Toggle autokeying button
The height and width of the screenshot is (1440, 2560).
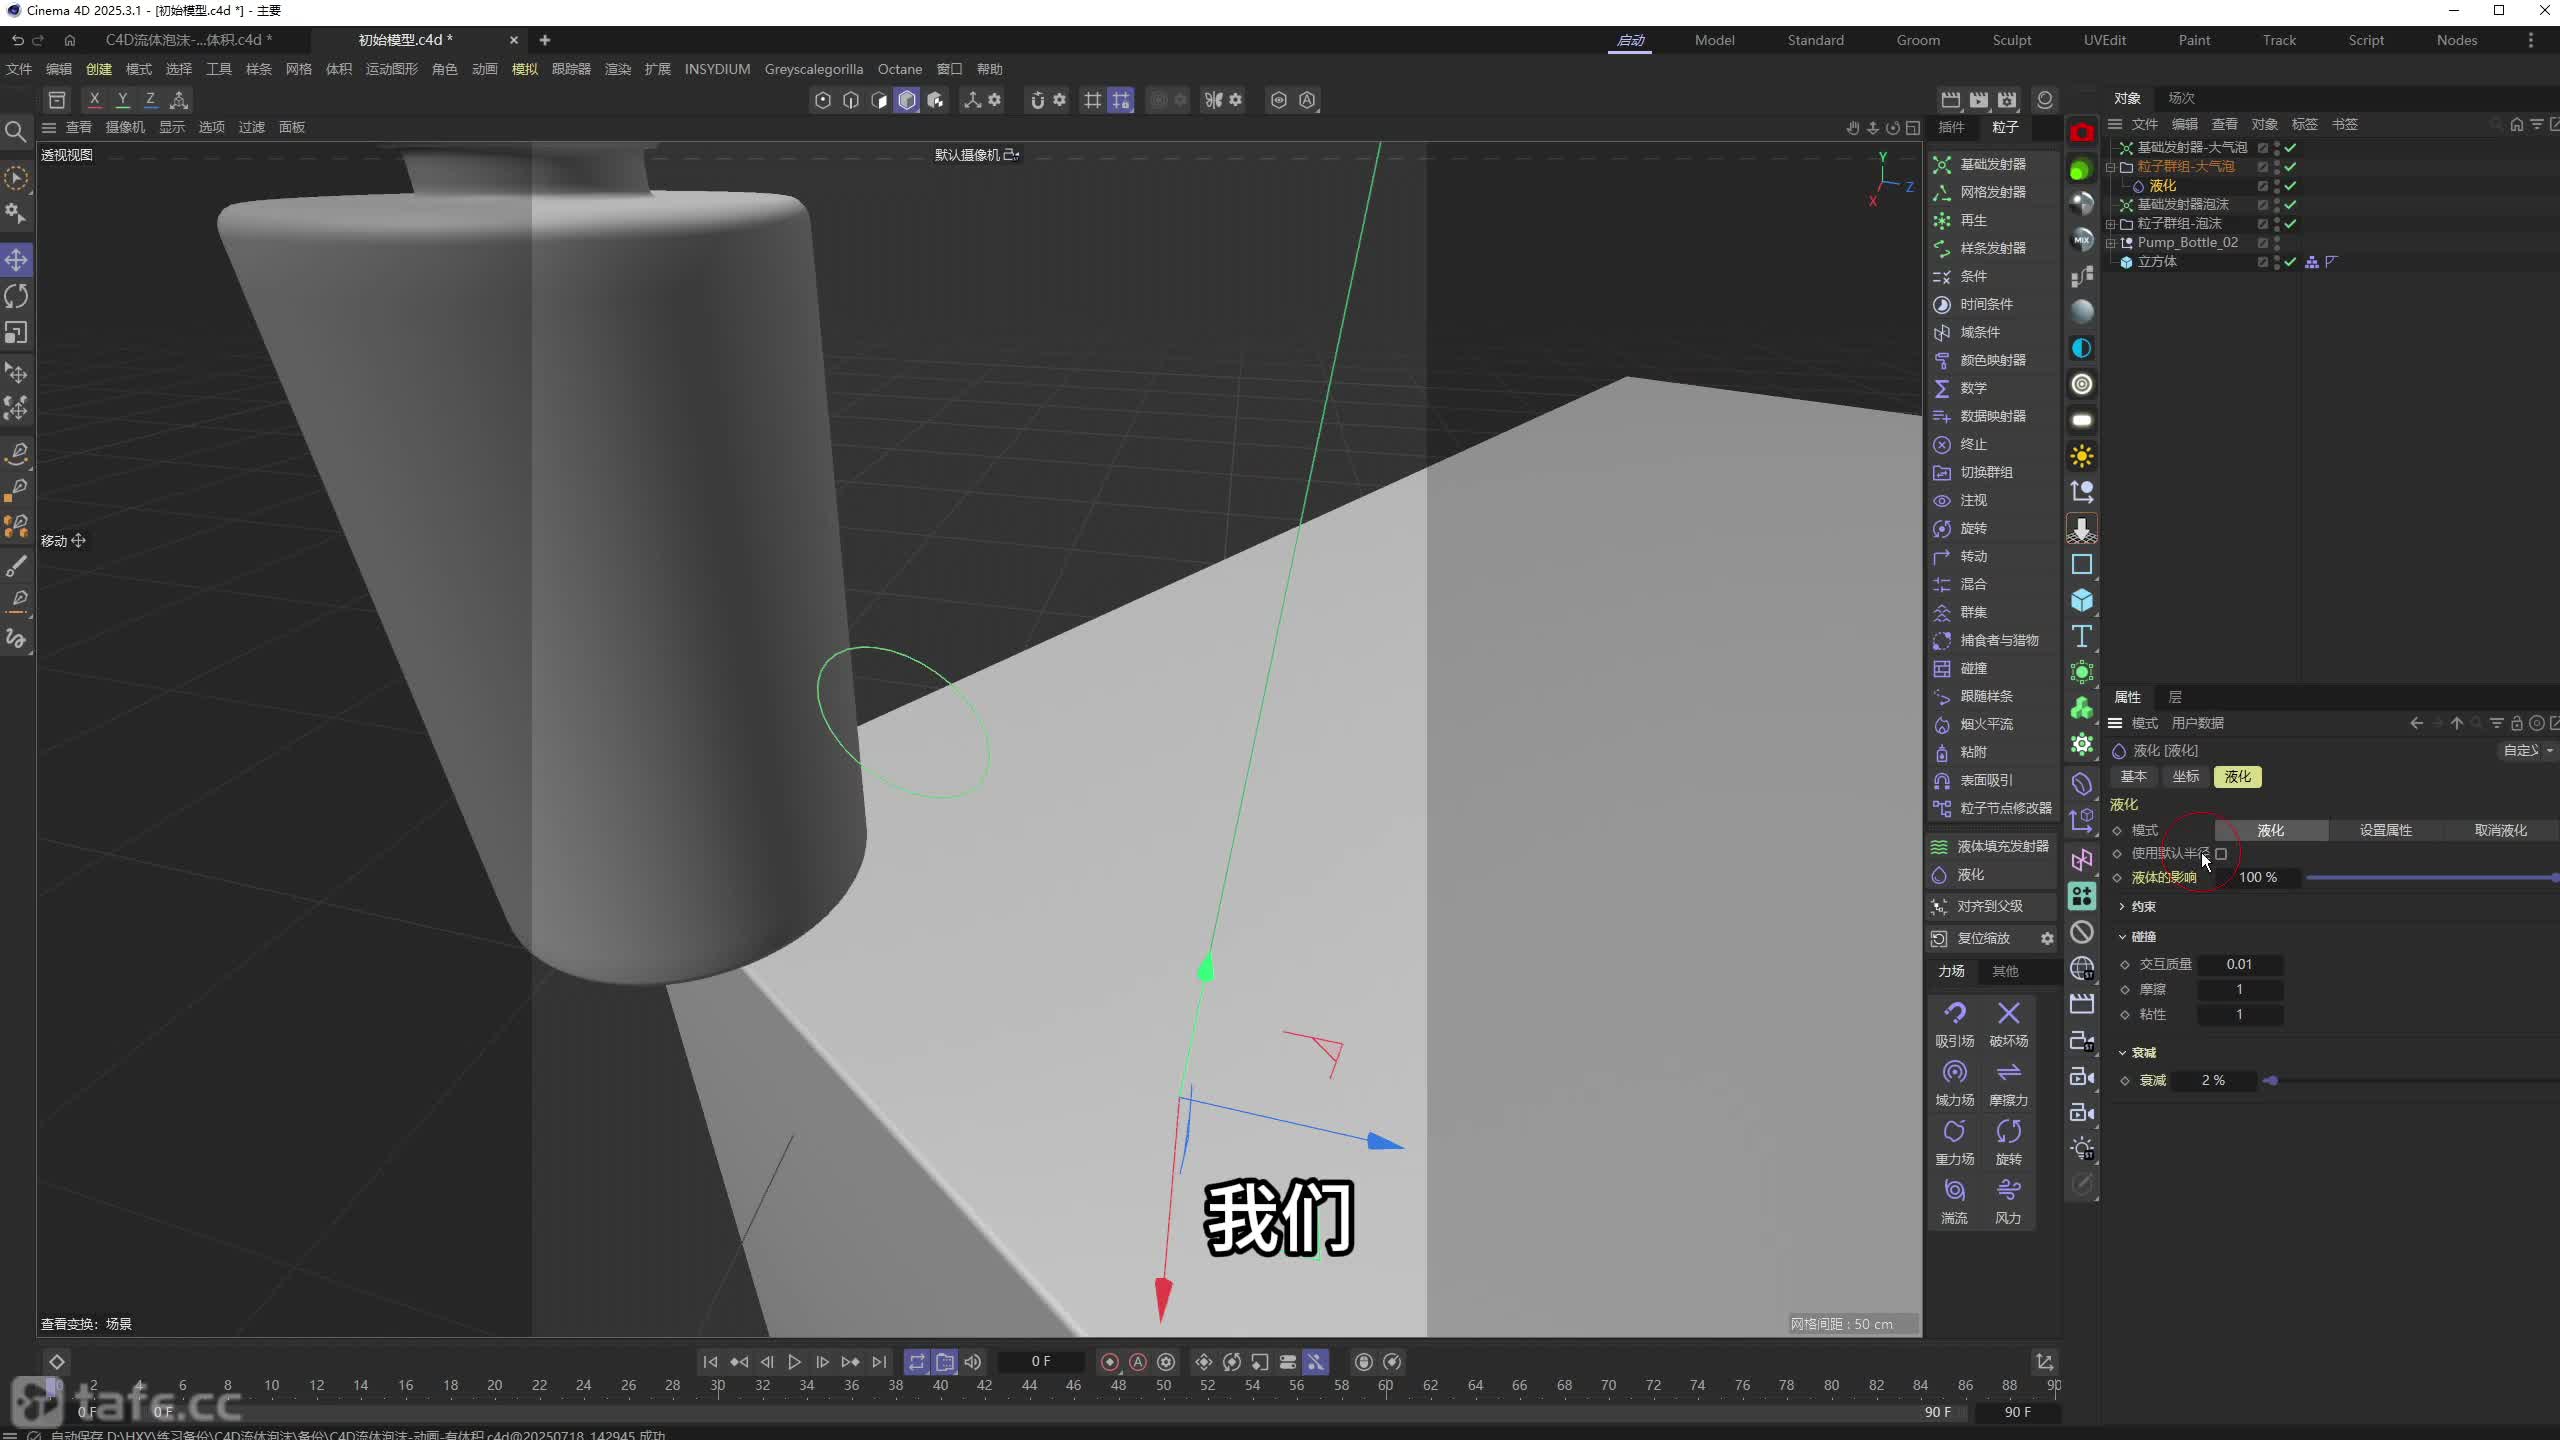1138,1361
